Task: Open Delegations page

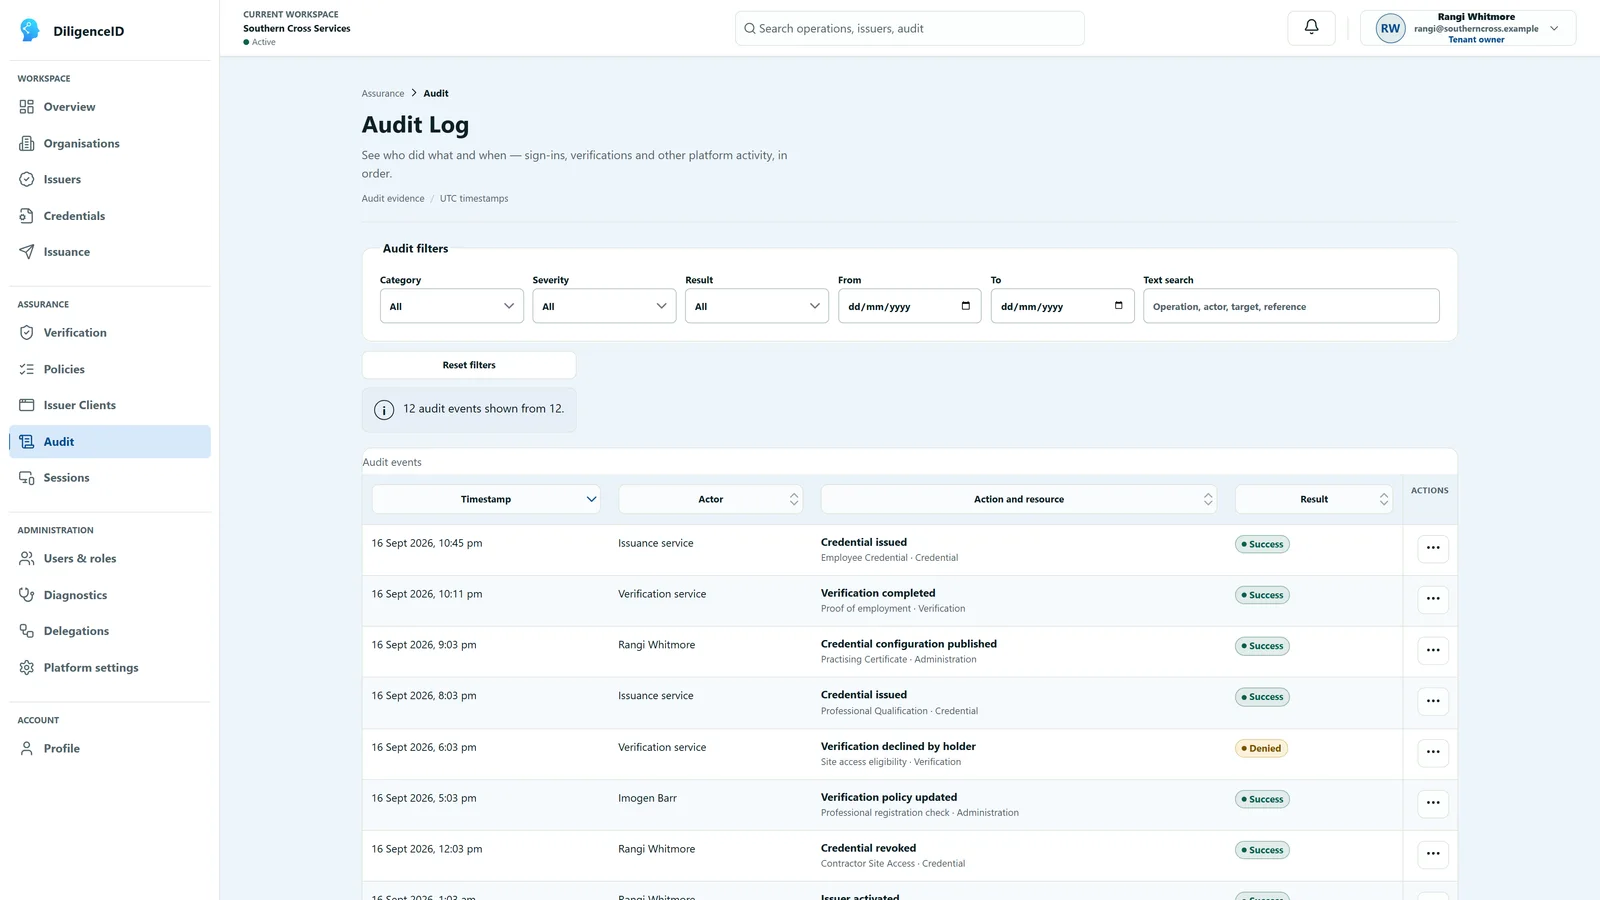Action: click(x=110, y=631)
